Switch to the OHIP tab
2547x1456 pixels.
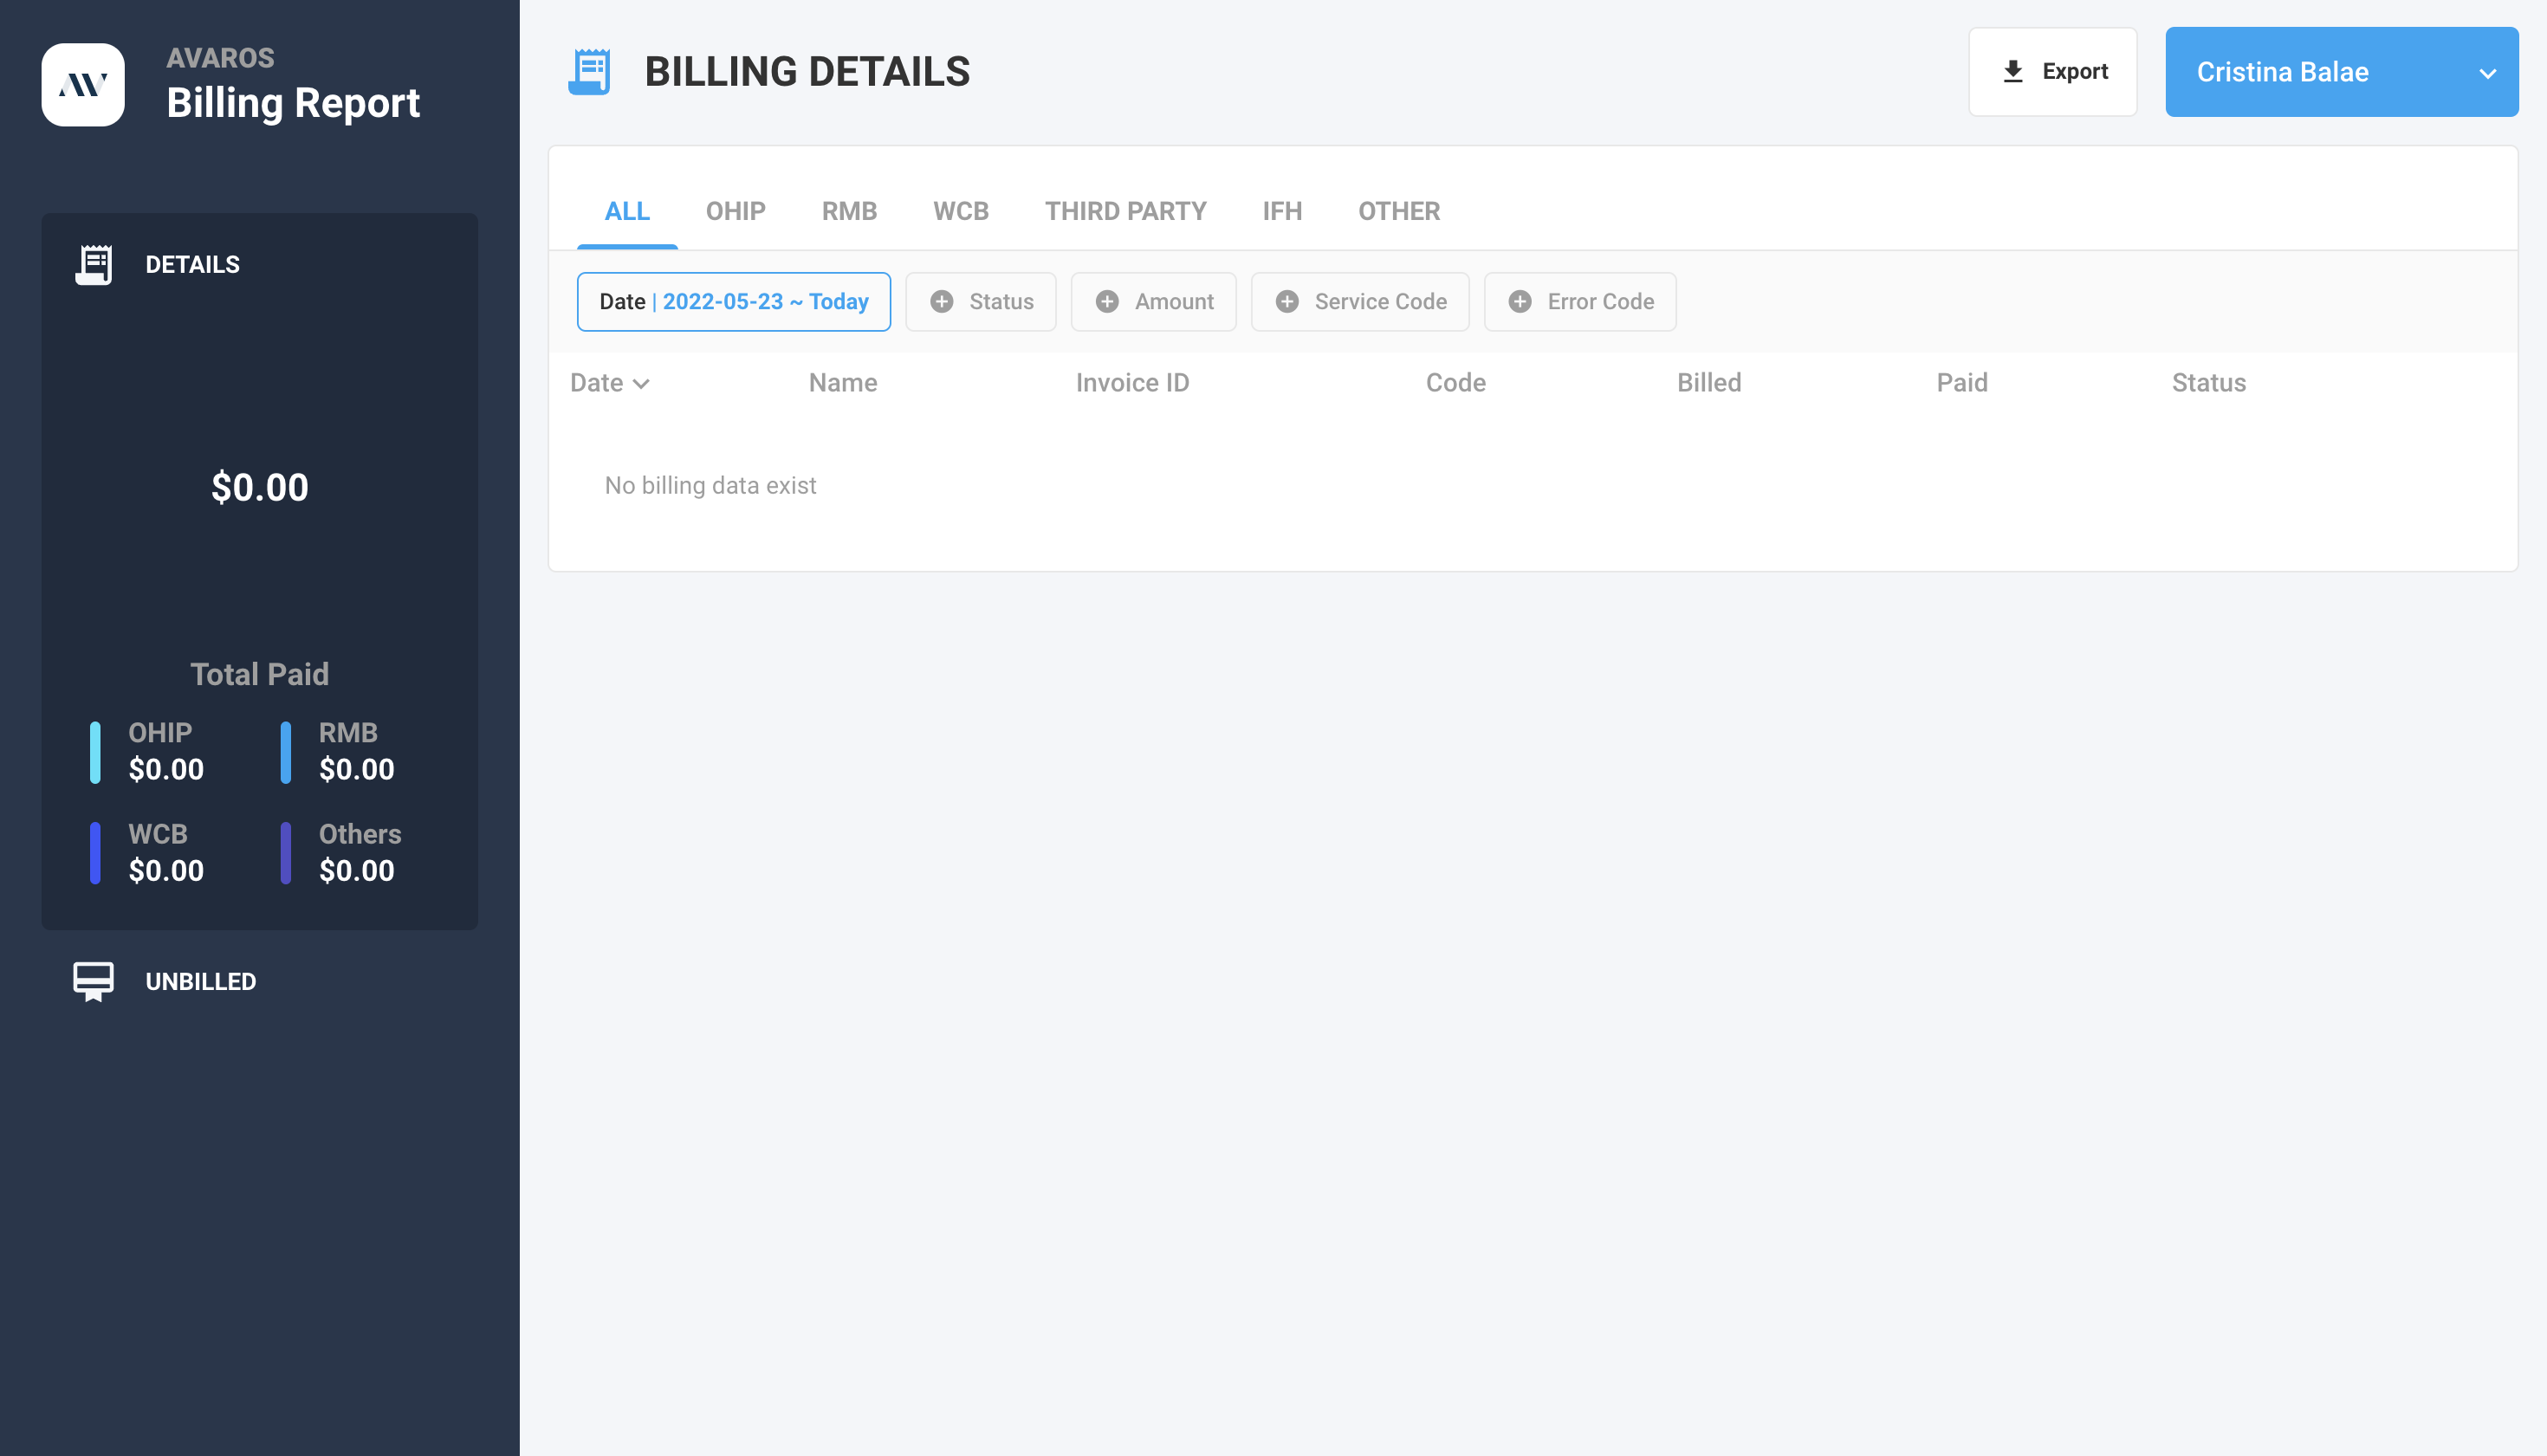click(x=735, y=211)
